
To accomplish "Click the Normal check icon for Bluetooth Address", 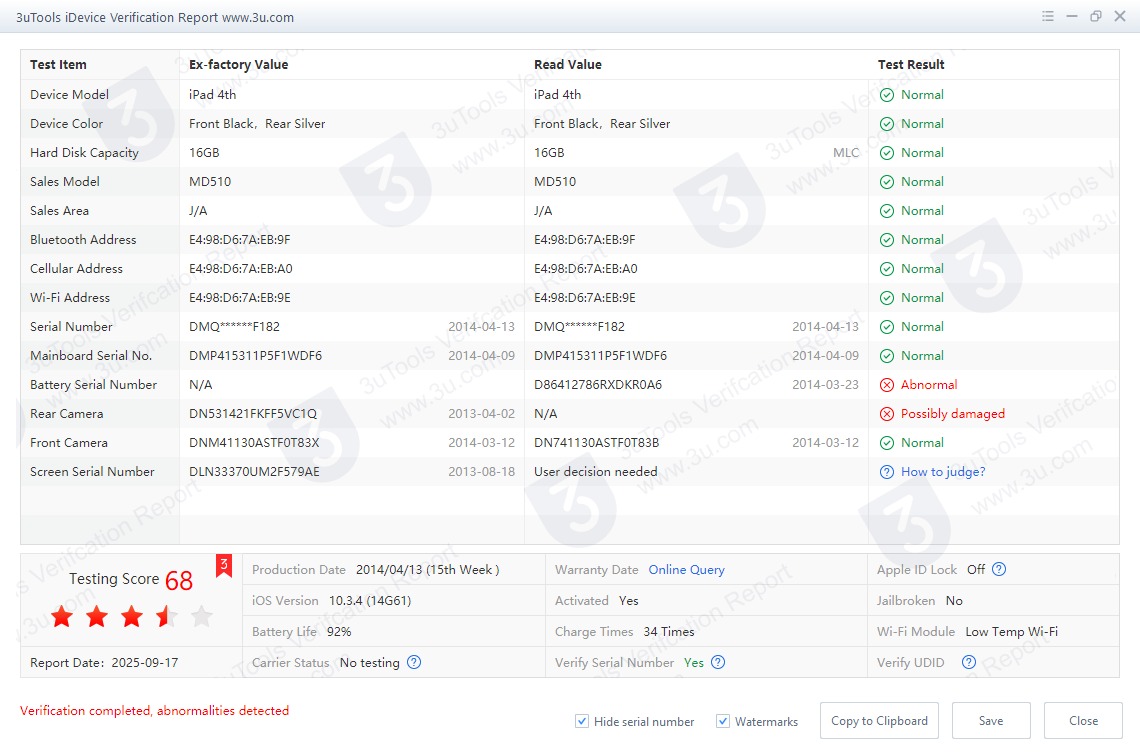I will (x=887, y=240).
